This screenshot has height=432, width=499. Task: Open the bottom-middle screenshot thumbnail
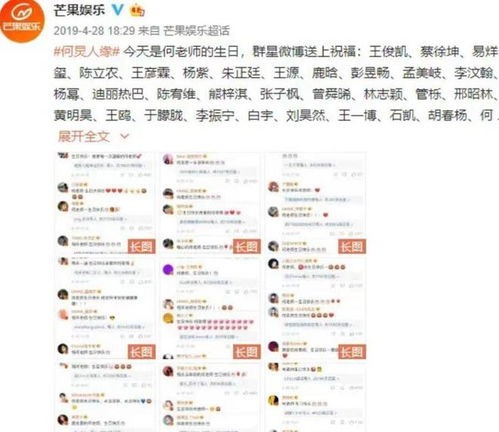click(x=210, y=397)
